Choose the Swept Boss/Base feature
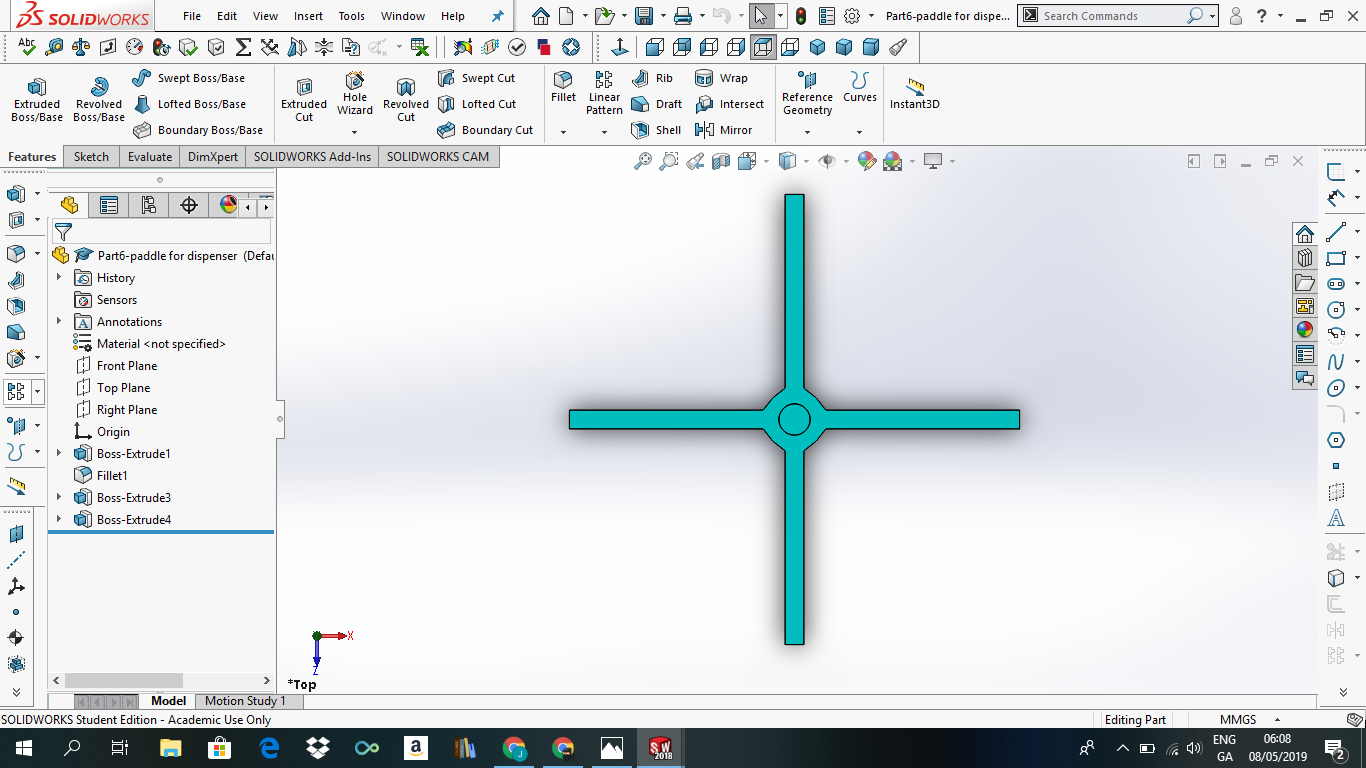Viewport: 1366px width, 768px height. coord(189,78)
